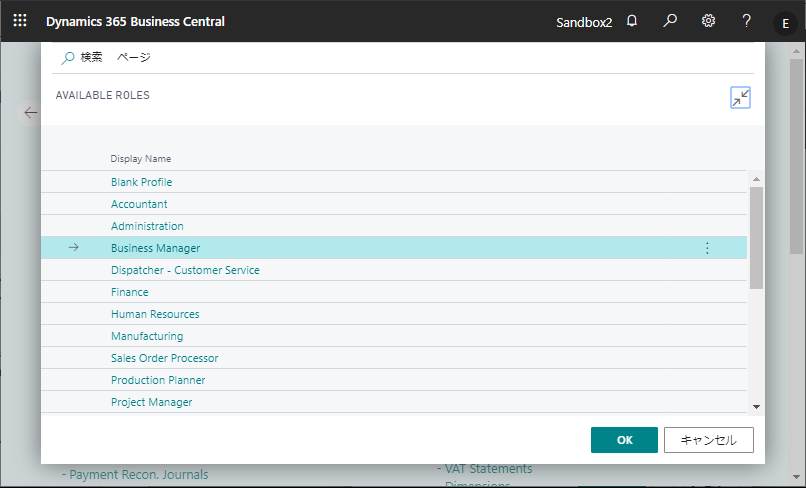This screenshot has width=806, height=488.
Task: Click the Dynamics 365 Business Central title
Action: [135, 22]
